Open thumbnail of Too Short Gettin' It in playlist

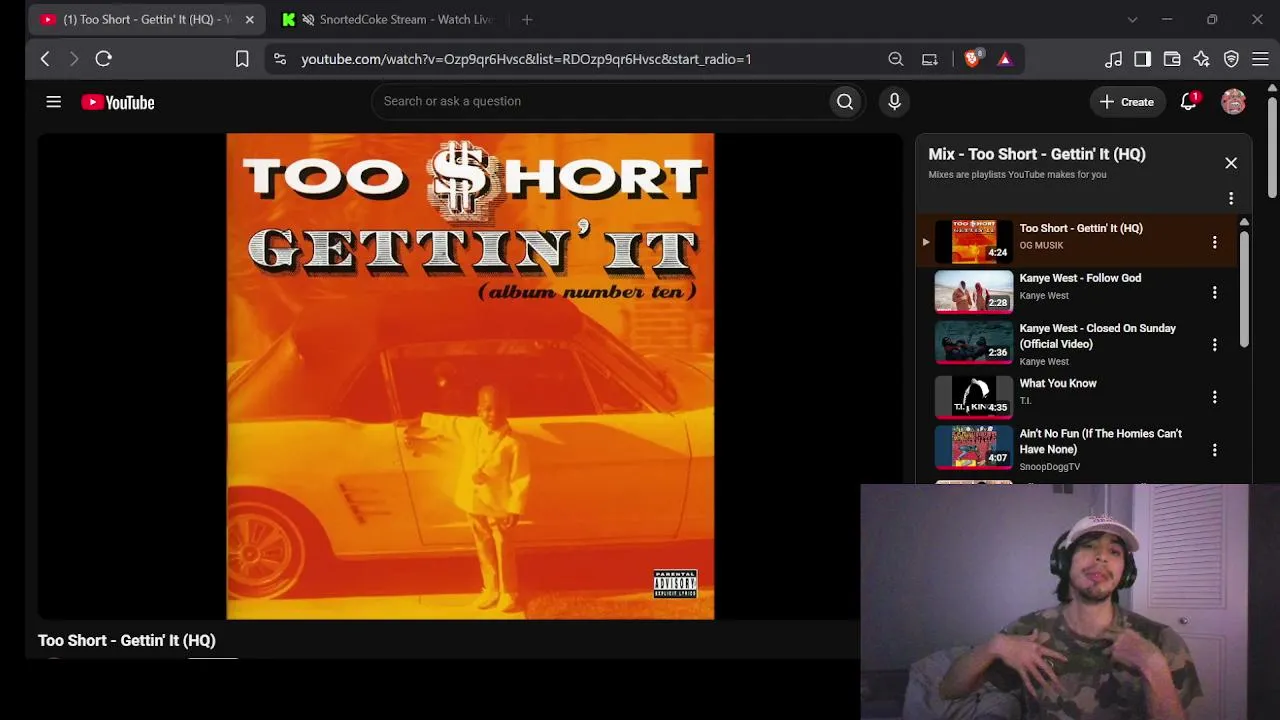(x=974, y=241)
